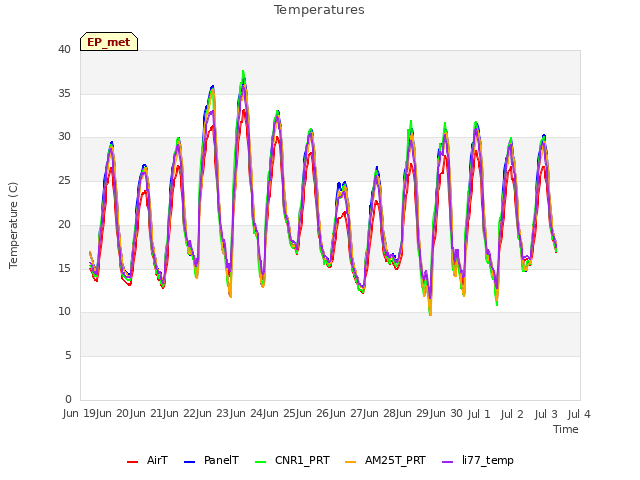Click the 10 y-axis tick label
Image resolution: width=640 pixels, height=480 pixels.
64,312
